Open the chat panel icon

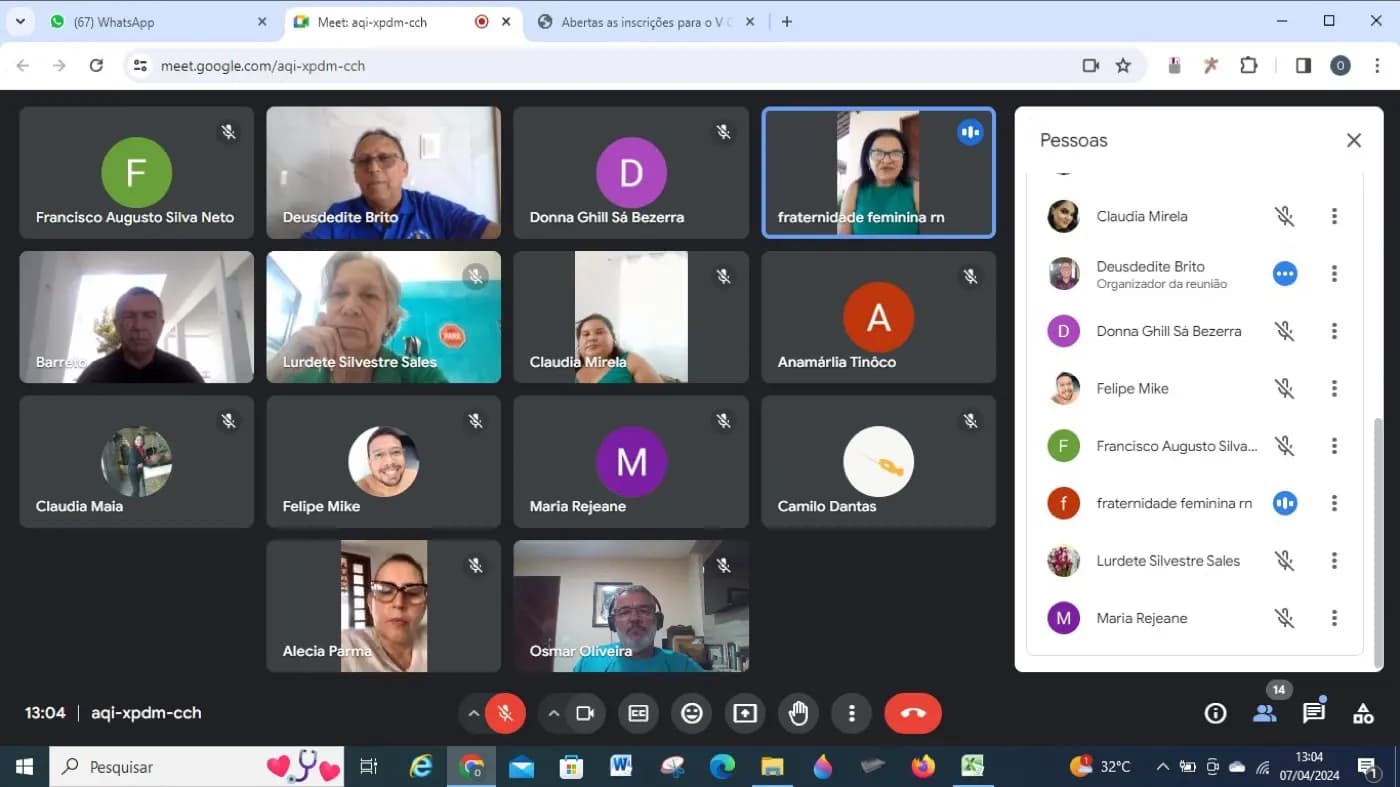point(1314,713)
